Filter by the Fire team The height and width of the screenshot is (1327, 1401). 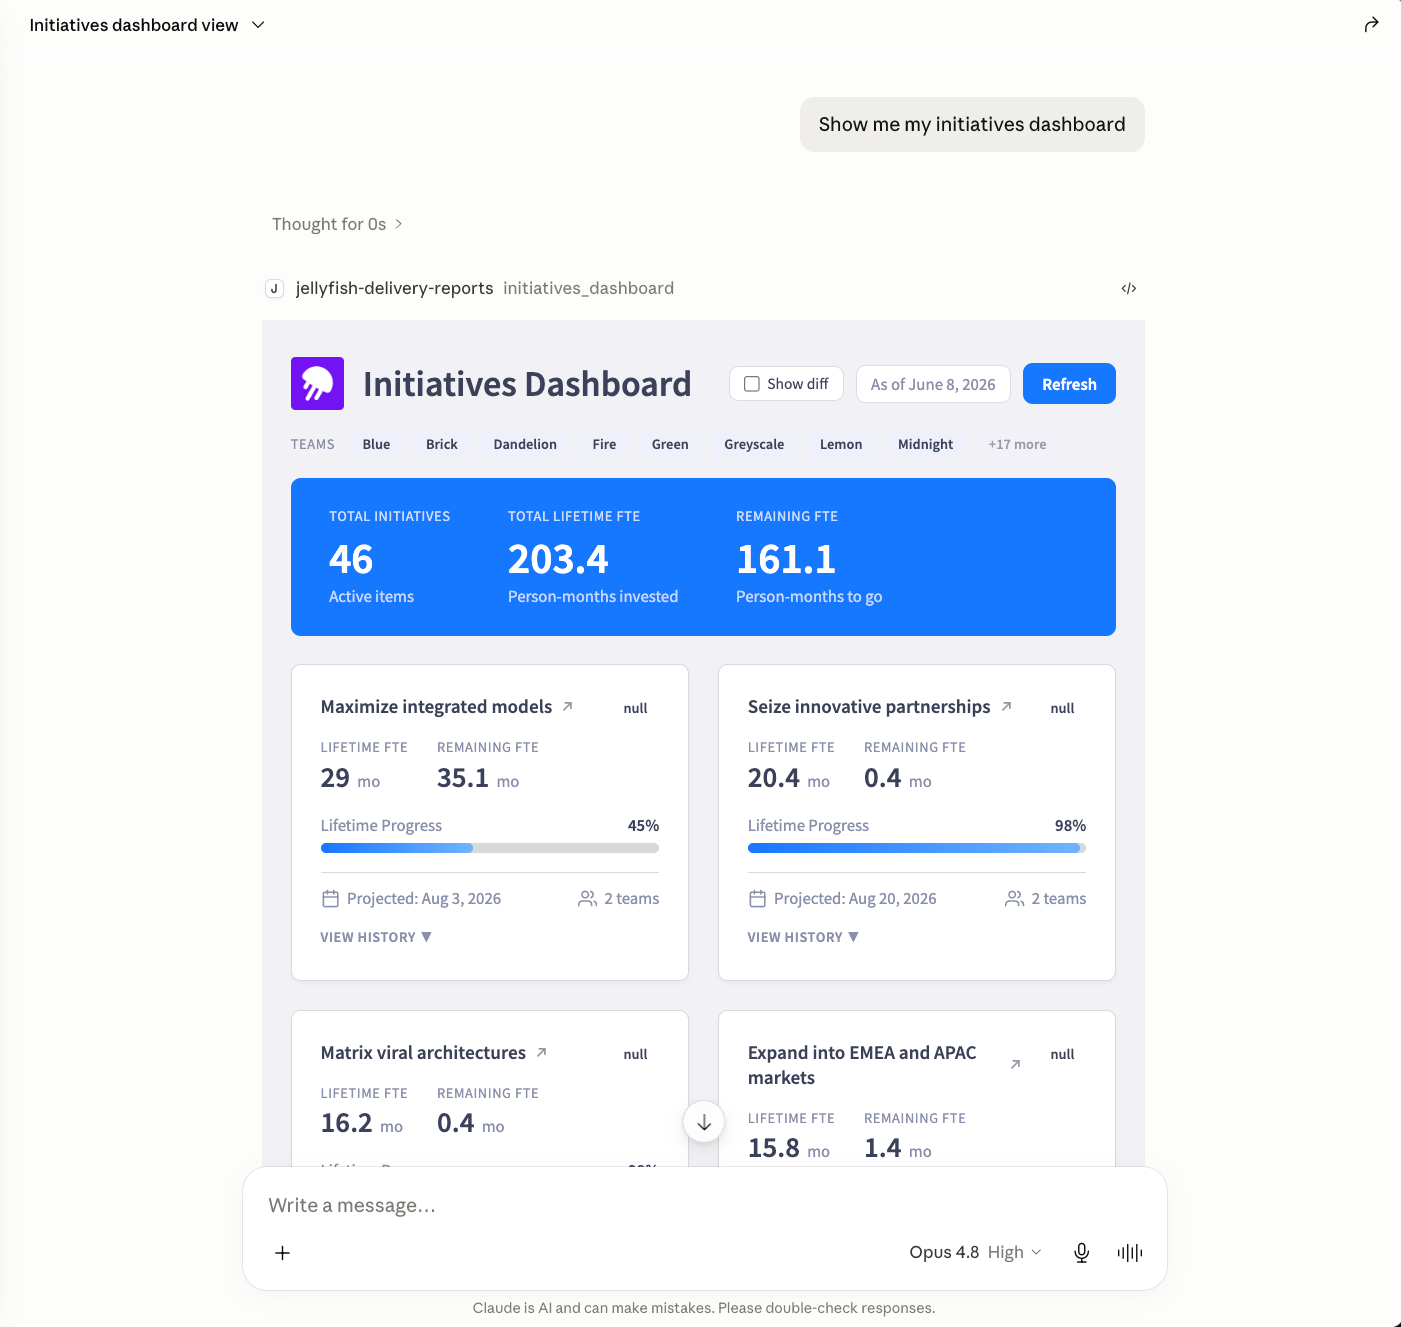click(604, 444)
